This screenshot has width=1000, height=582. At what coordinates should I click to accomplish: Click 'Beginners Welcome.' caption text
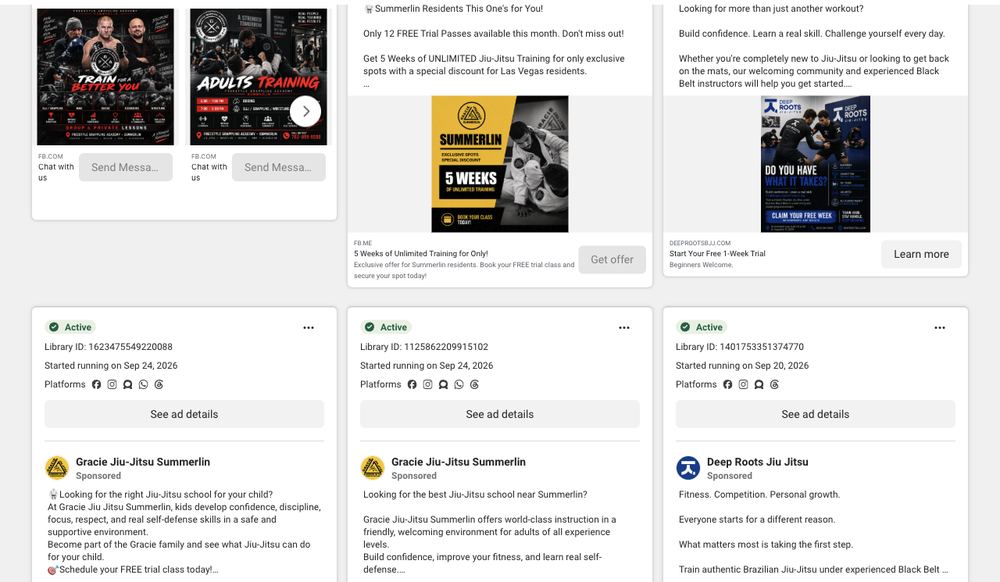tap(701, 265)
